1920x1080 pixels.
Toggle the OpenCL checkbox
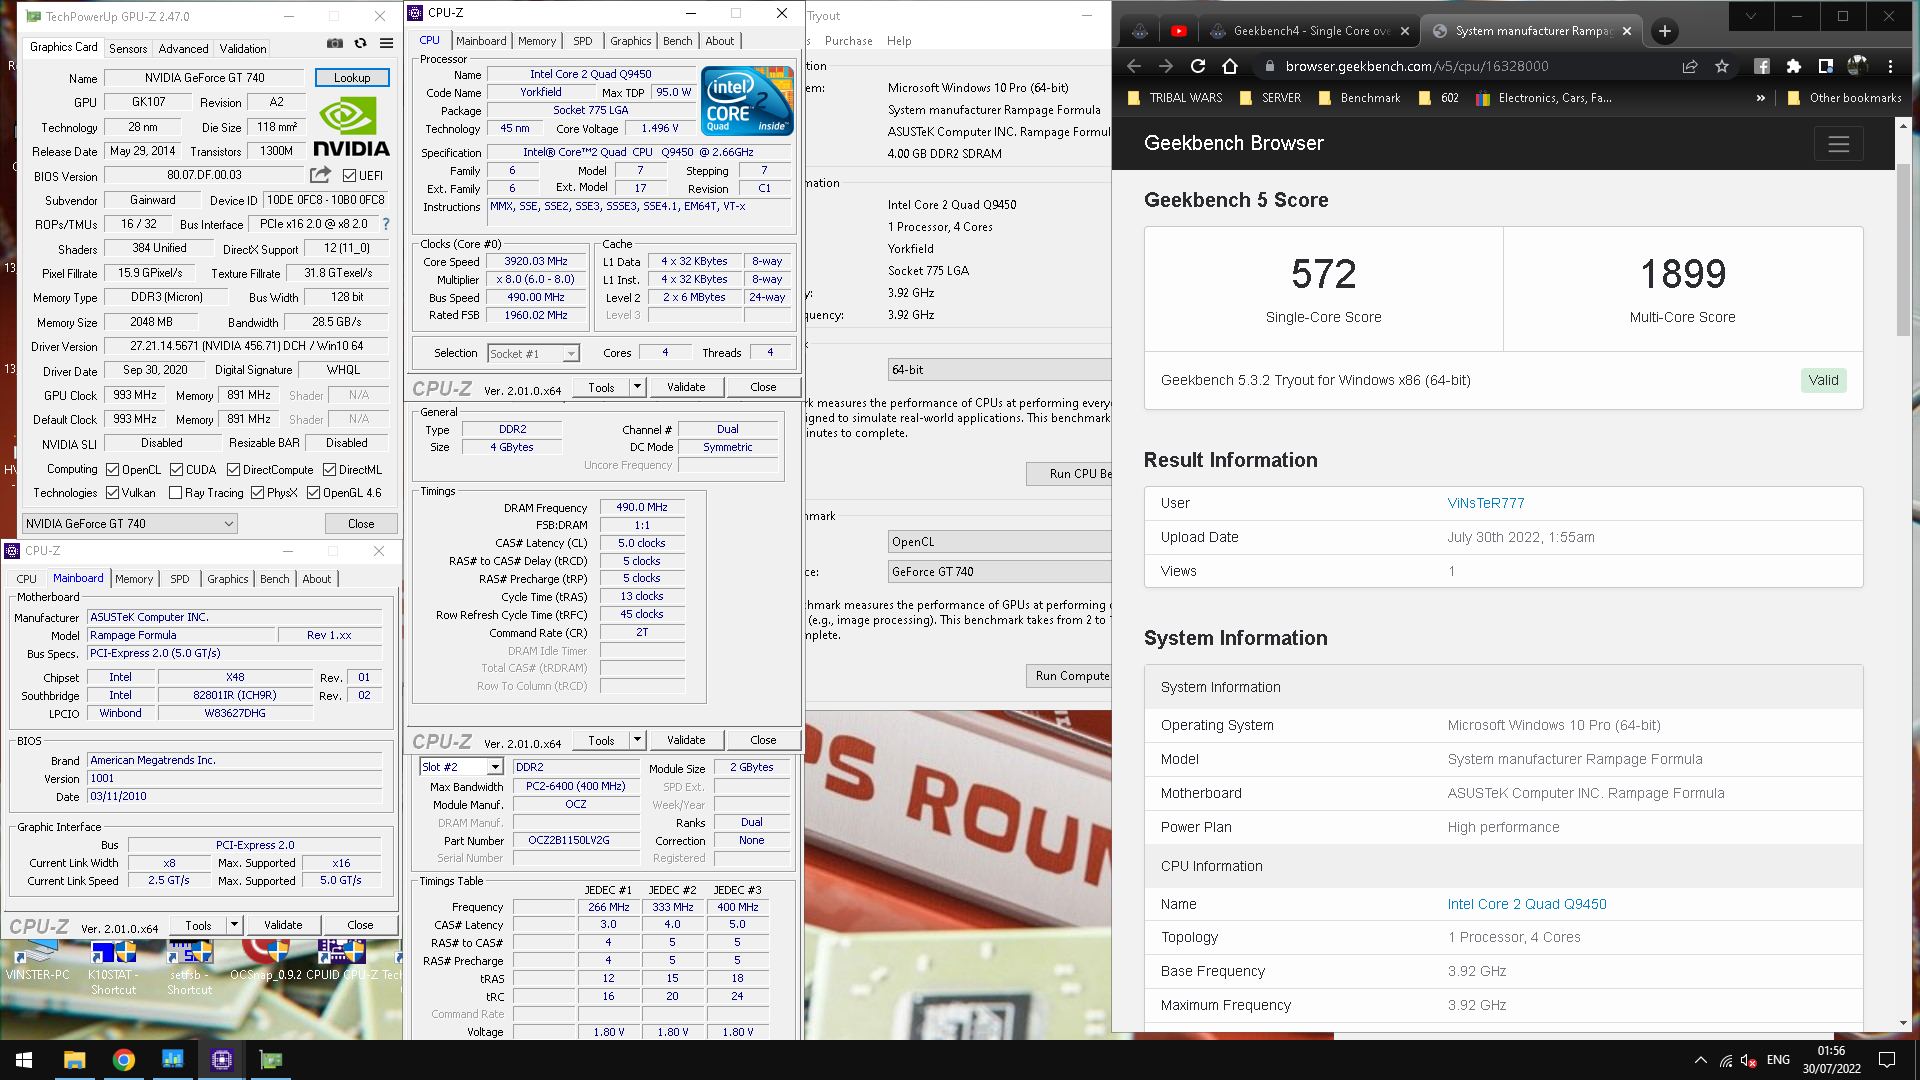coord(113,470)
